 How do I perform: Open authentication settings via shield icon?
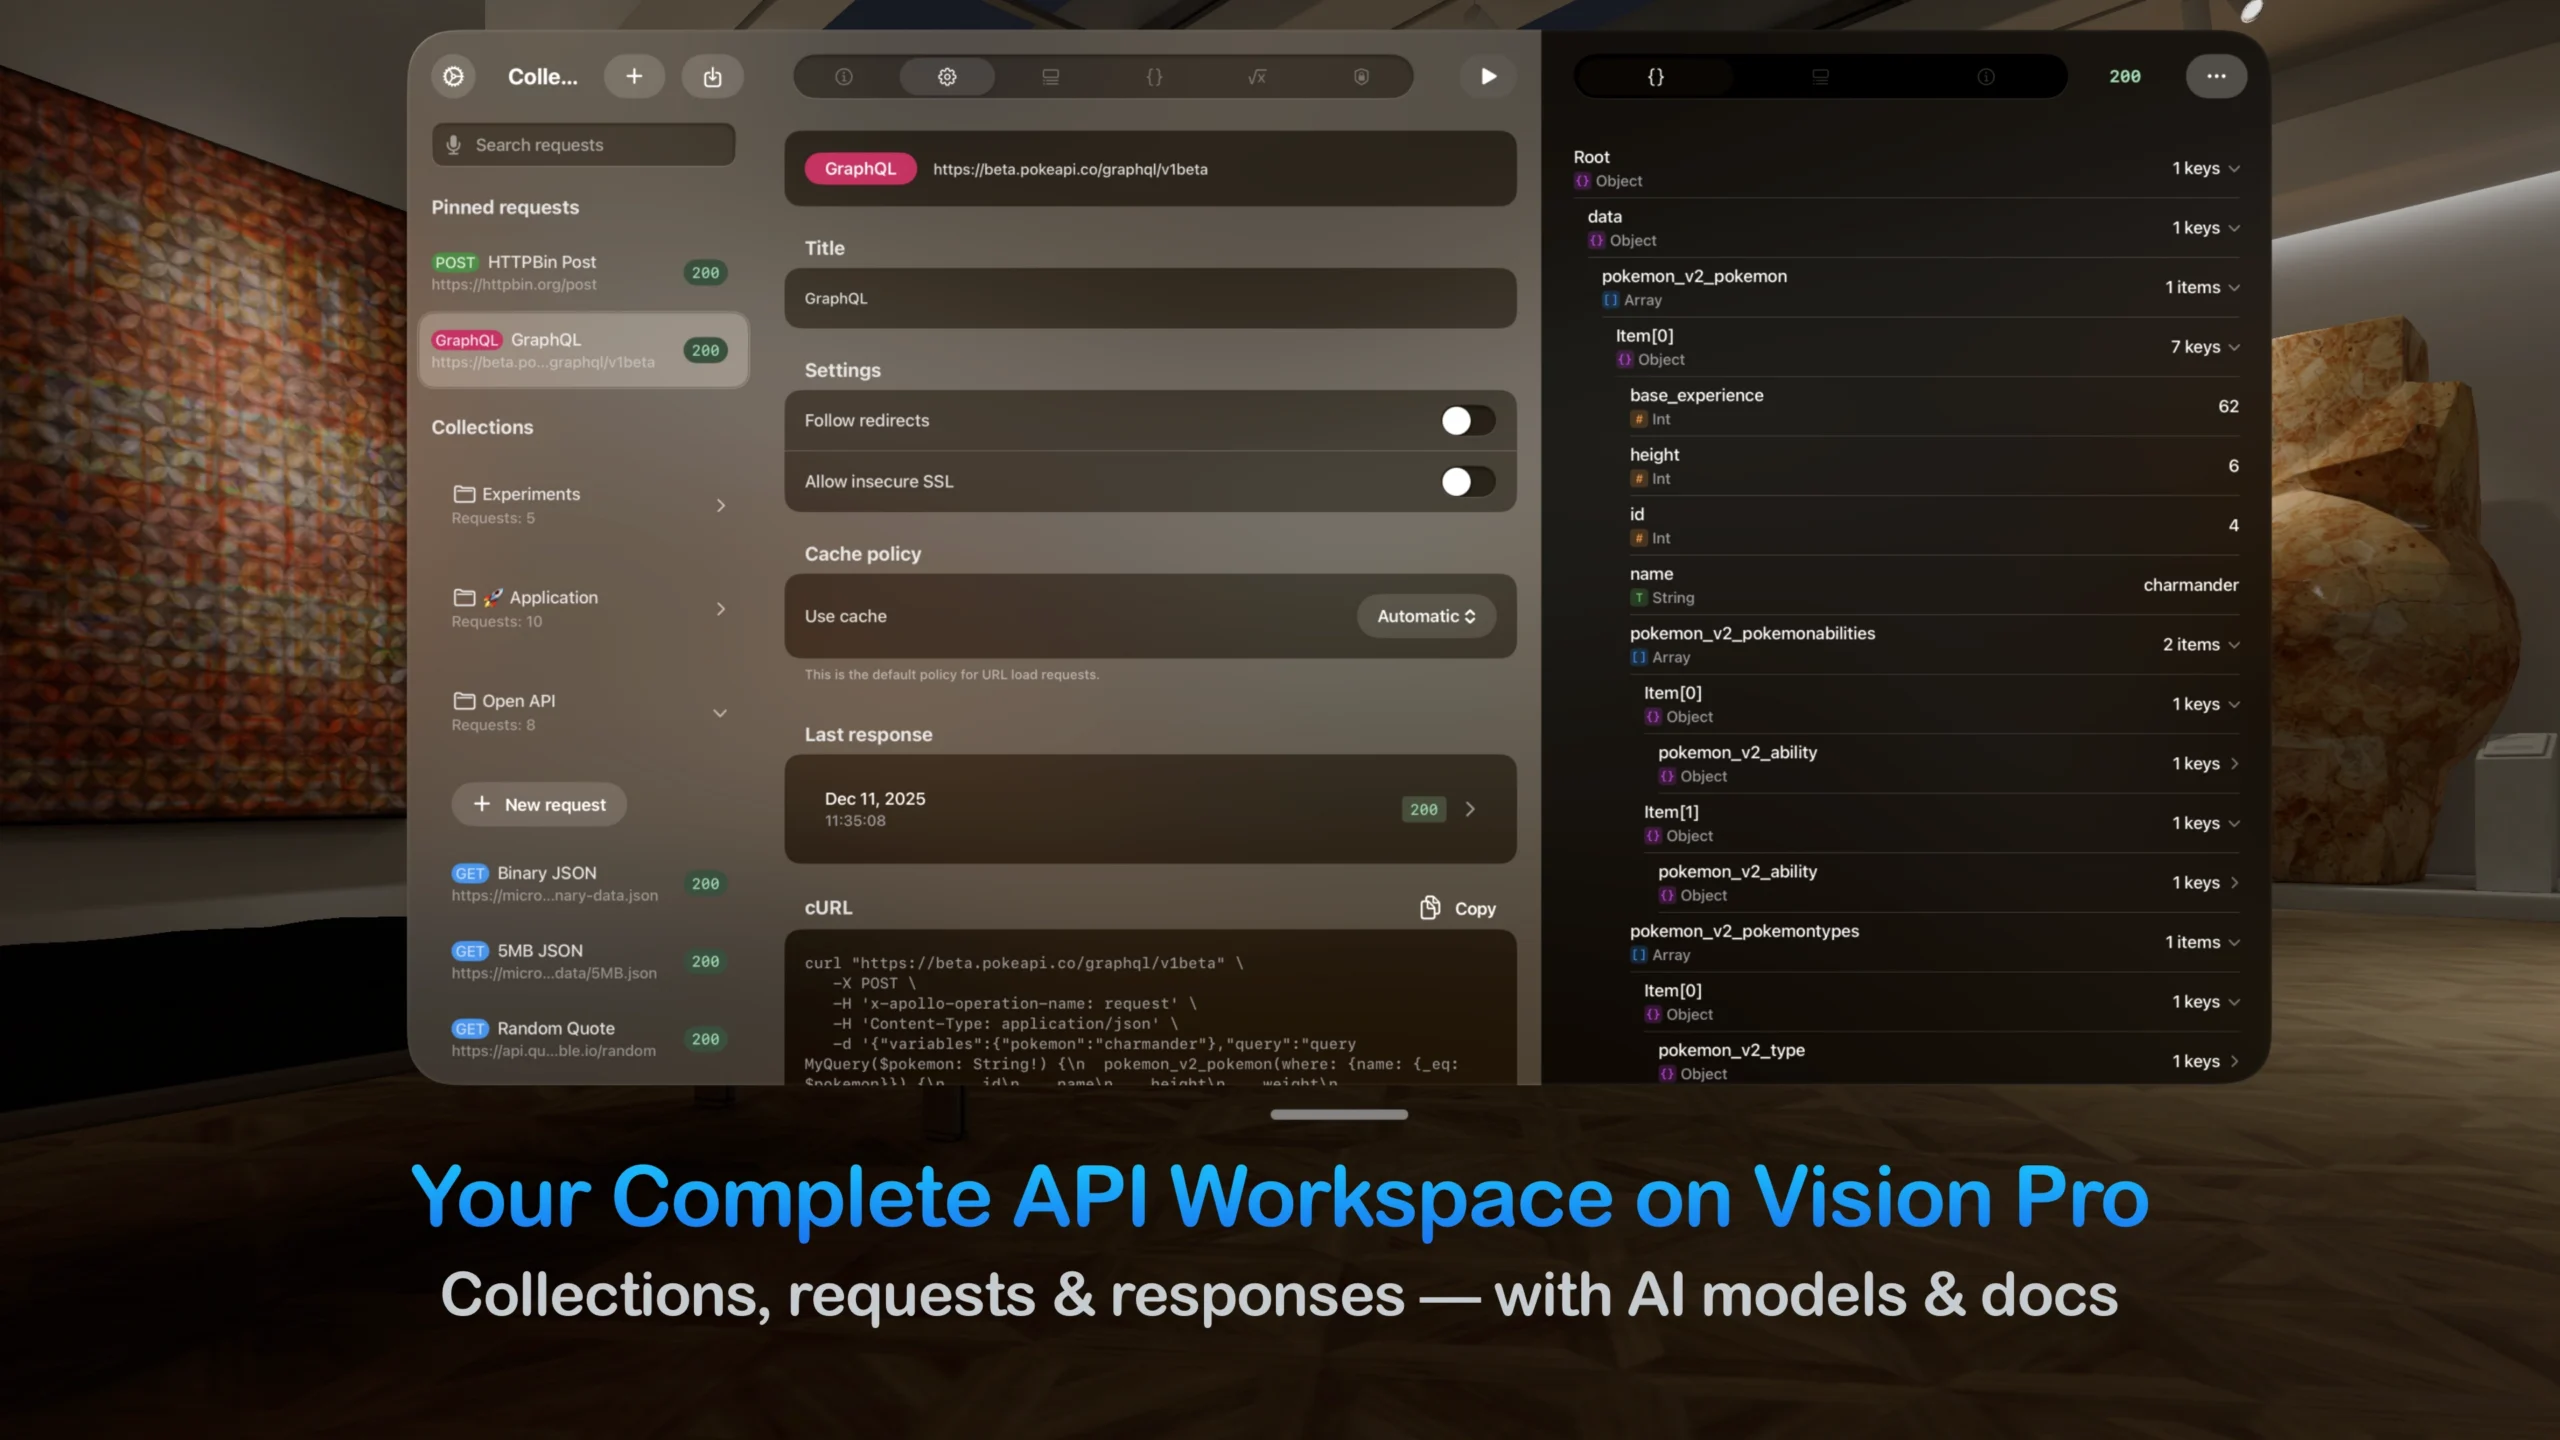coord(1361,76)
